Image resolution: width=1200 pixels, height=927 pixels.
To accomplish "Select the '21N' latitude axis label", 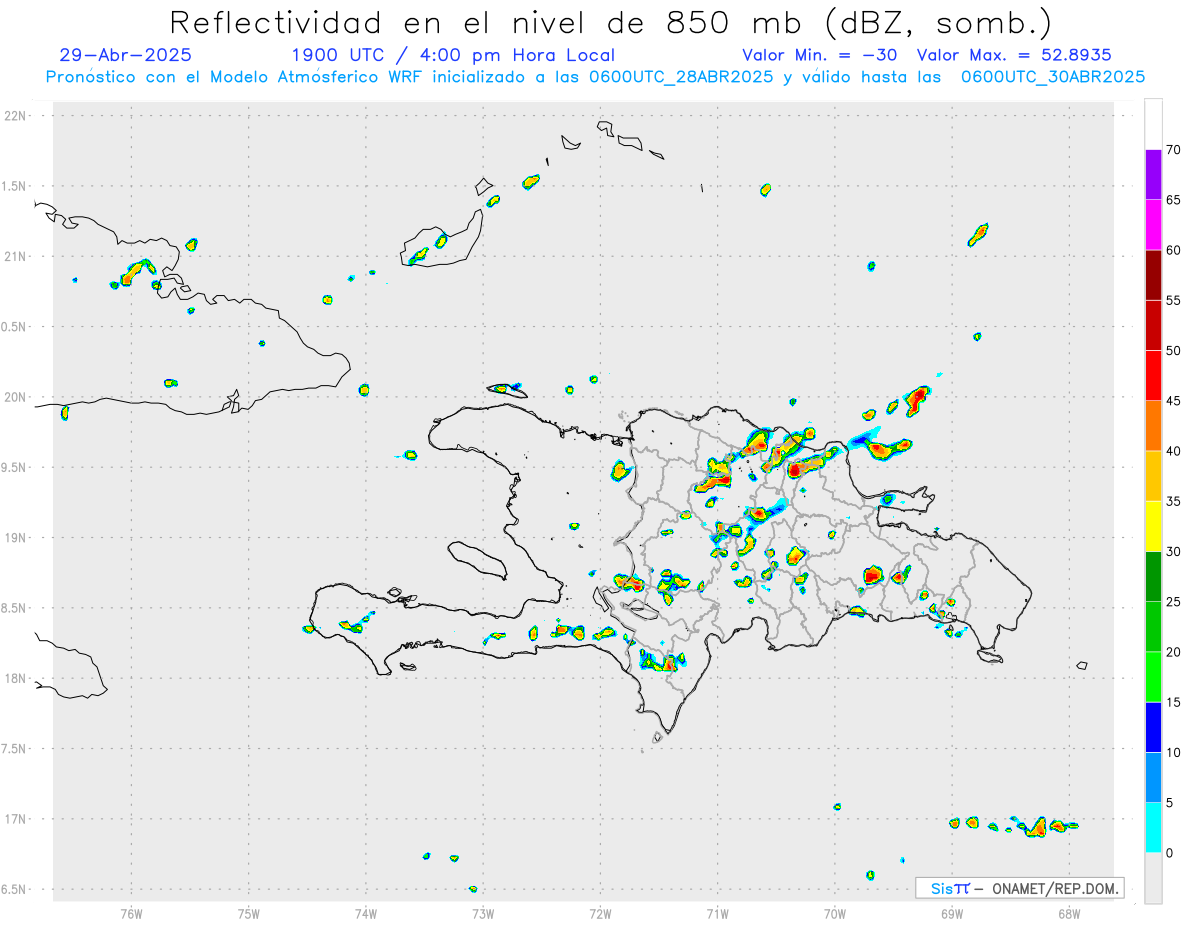I will click(17, 256).
